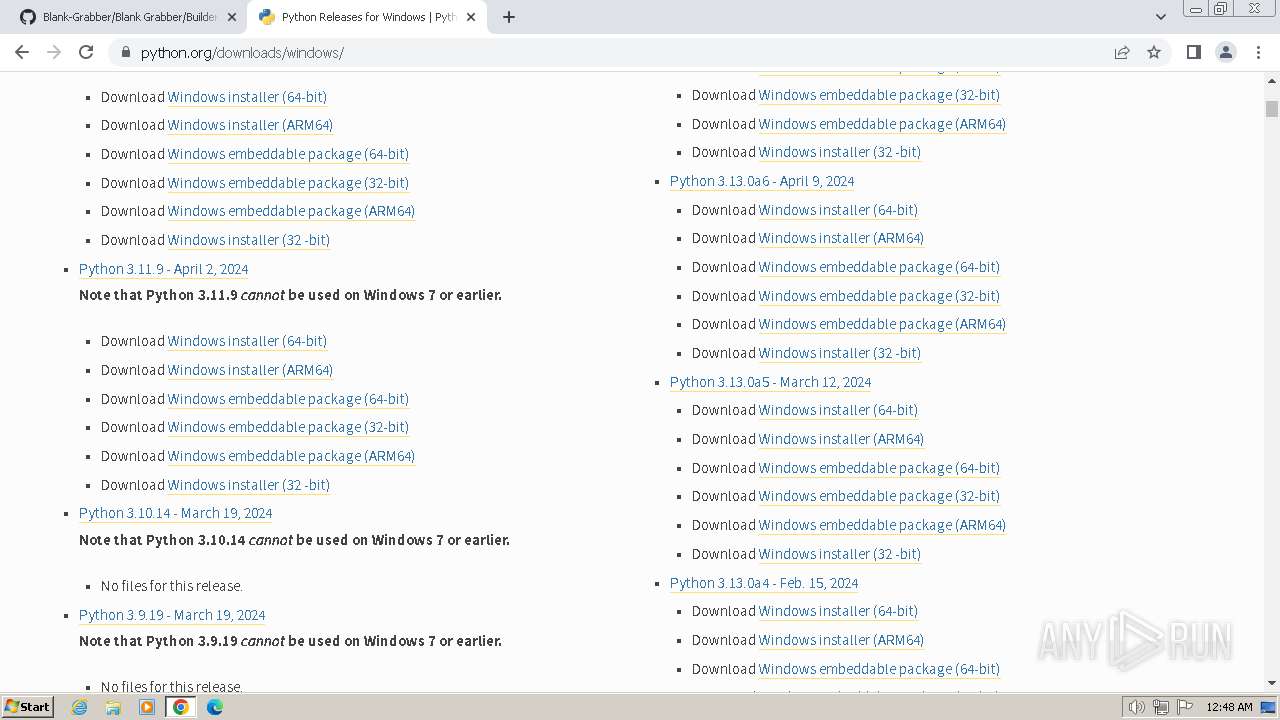Bookmark this page with the star icon
This screenshot has width=1280, height=720.
(1154, 52)
